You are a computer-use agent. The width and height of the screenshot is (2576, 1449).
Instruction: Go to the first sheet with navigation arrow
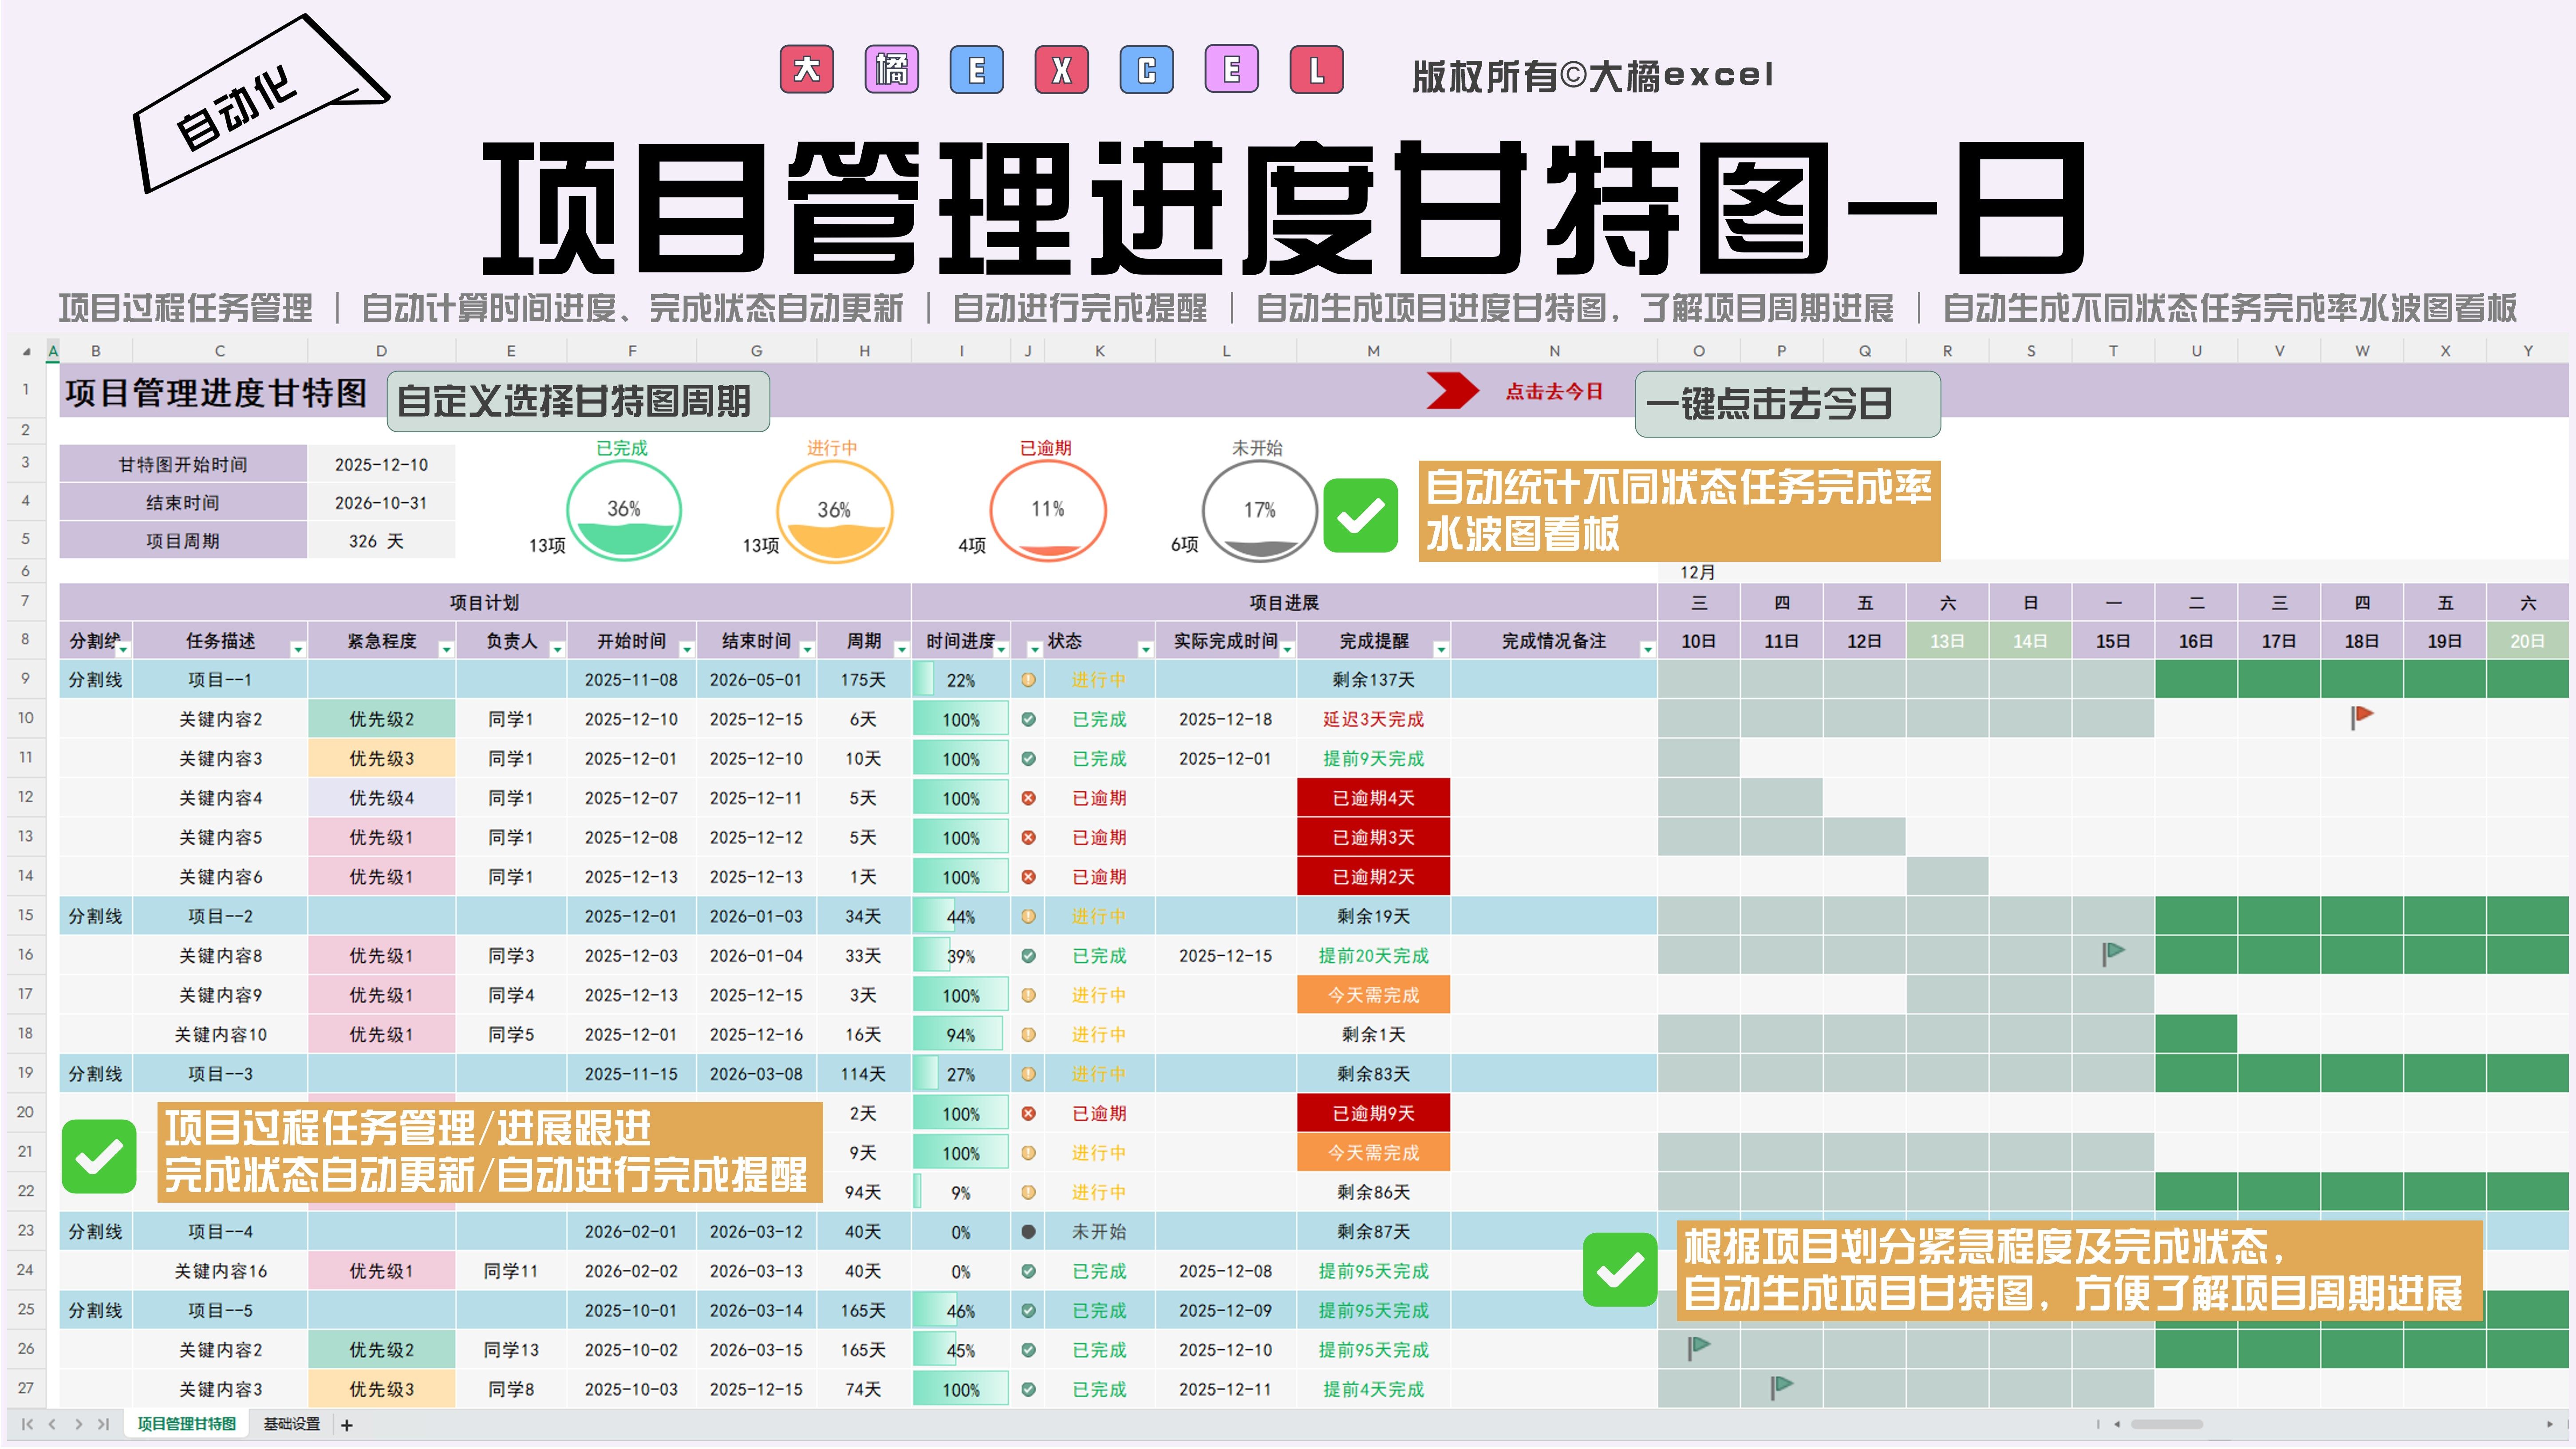27,1424
